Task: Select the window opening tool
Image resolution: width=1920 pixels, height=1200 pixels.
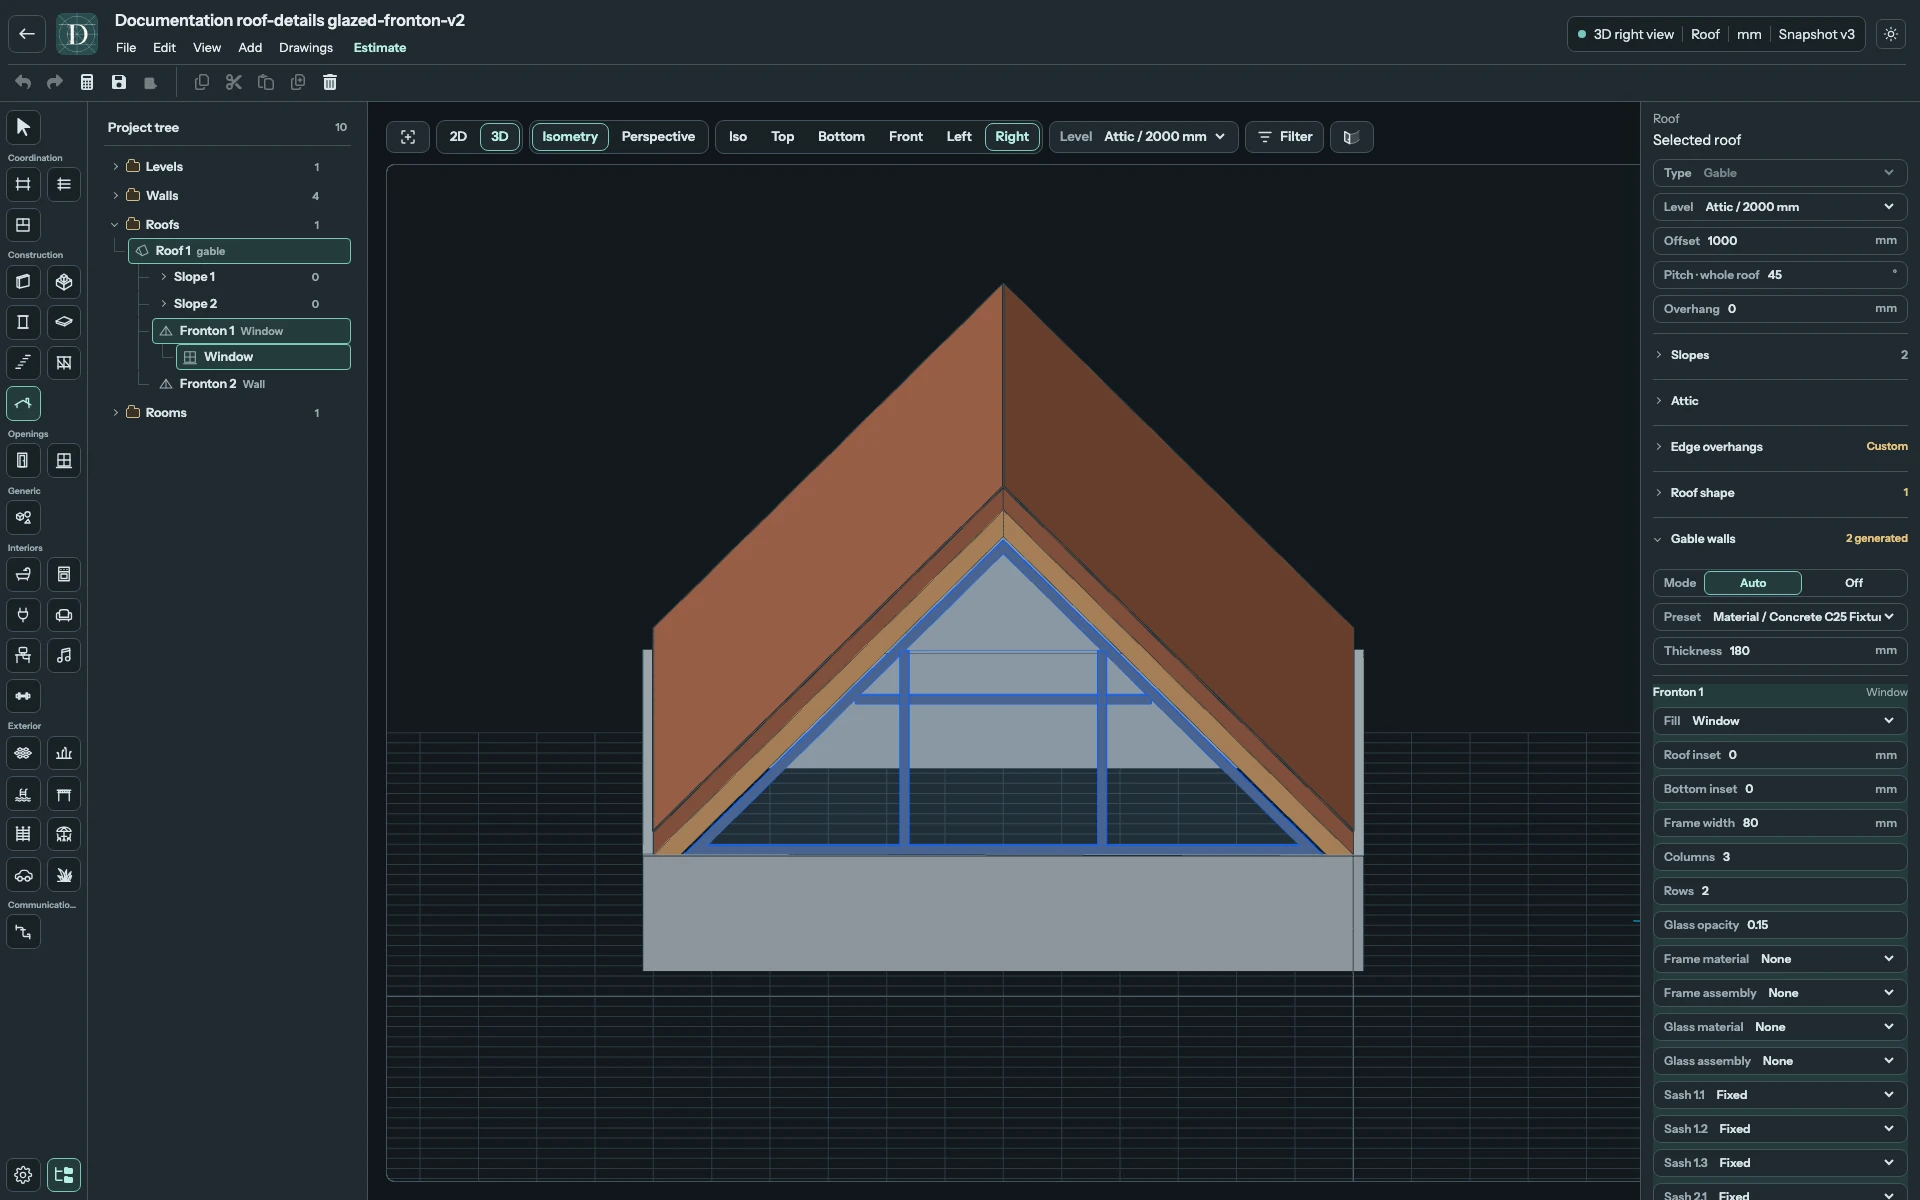Action: (x=64, y=460)
